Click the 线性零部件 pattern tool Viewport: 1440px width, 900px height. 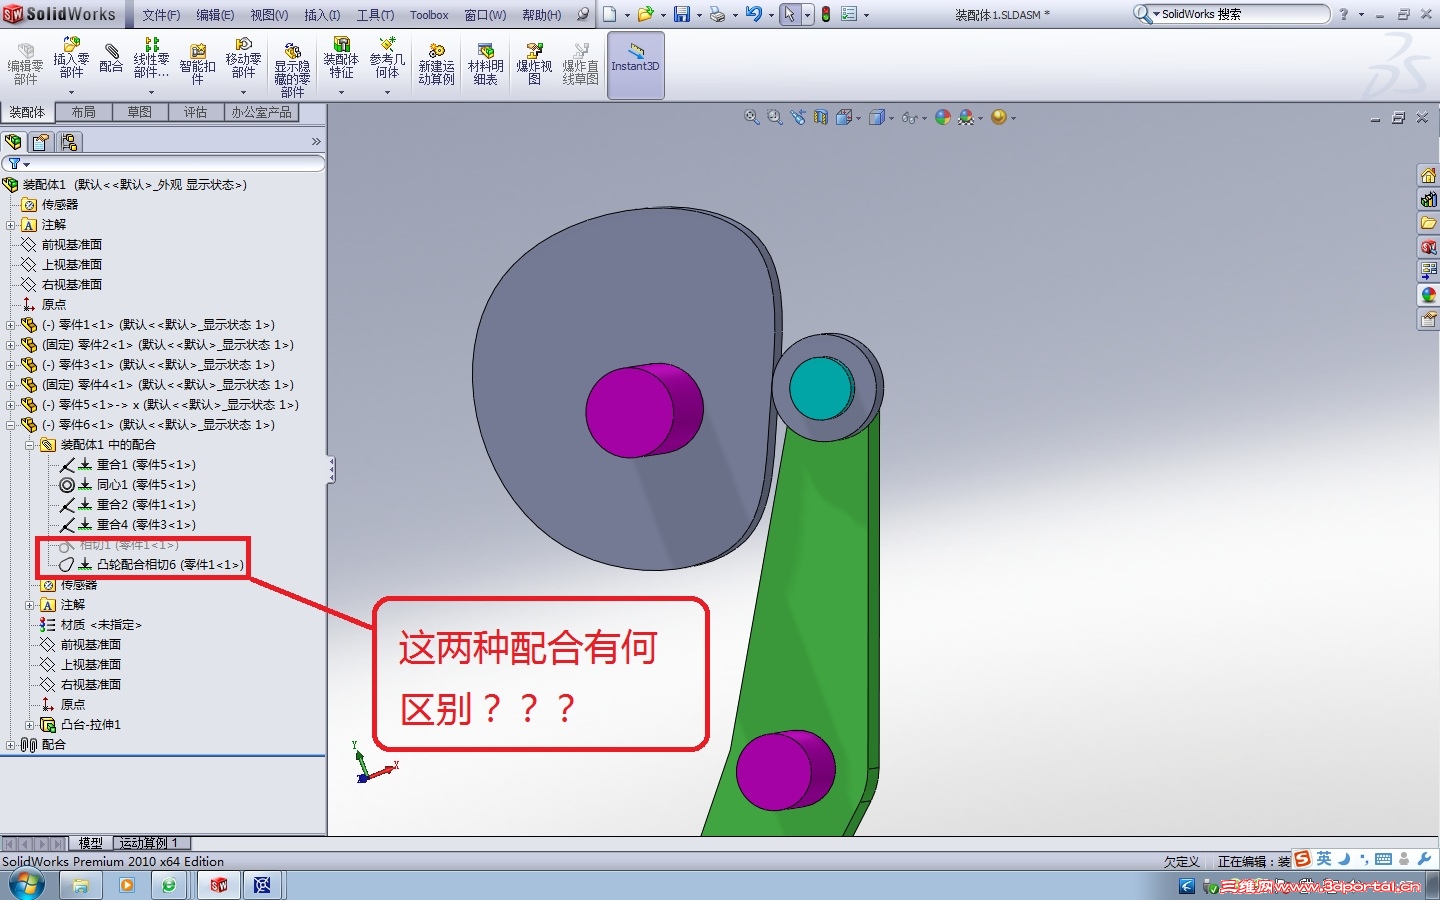[151, 59]
